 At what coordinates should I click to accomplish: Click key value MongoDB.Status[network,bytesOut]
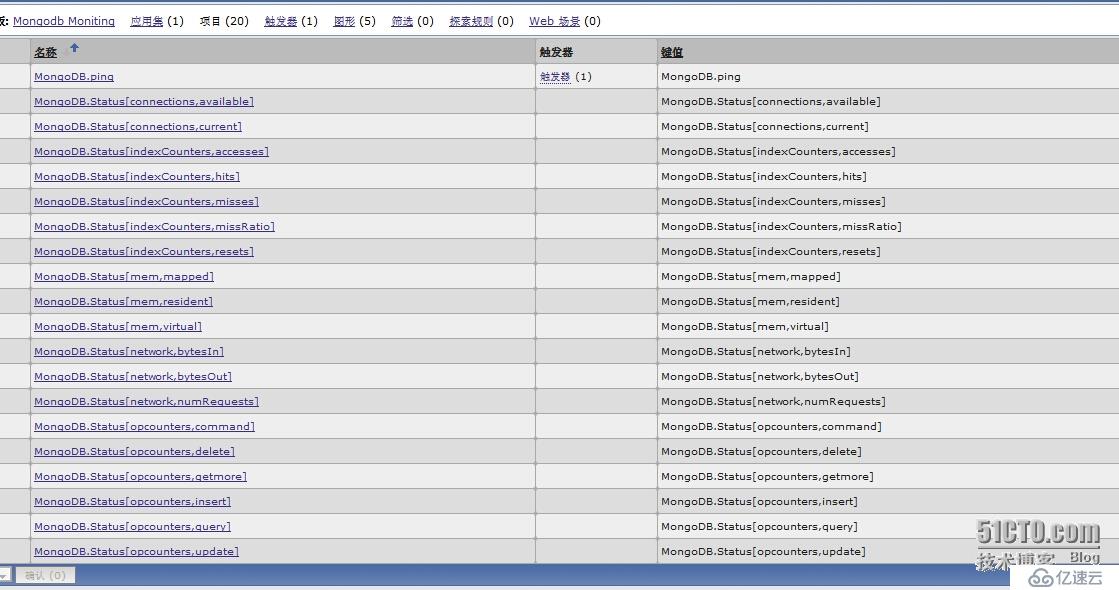point(760,376)
